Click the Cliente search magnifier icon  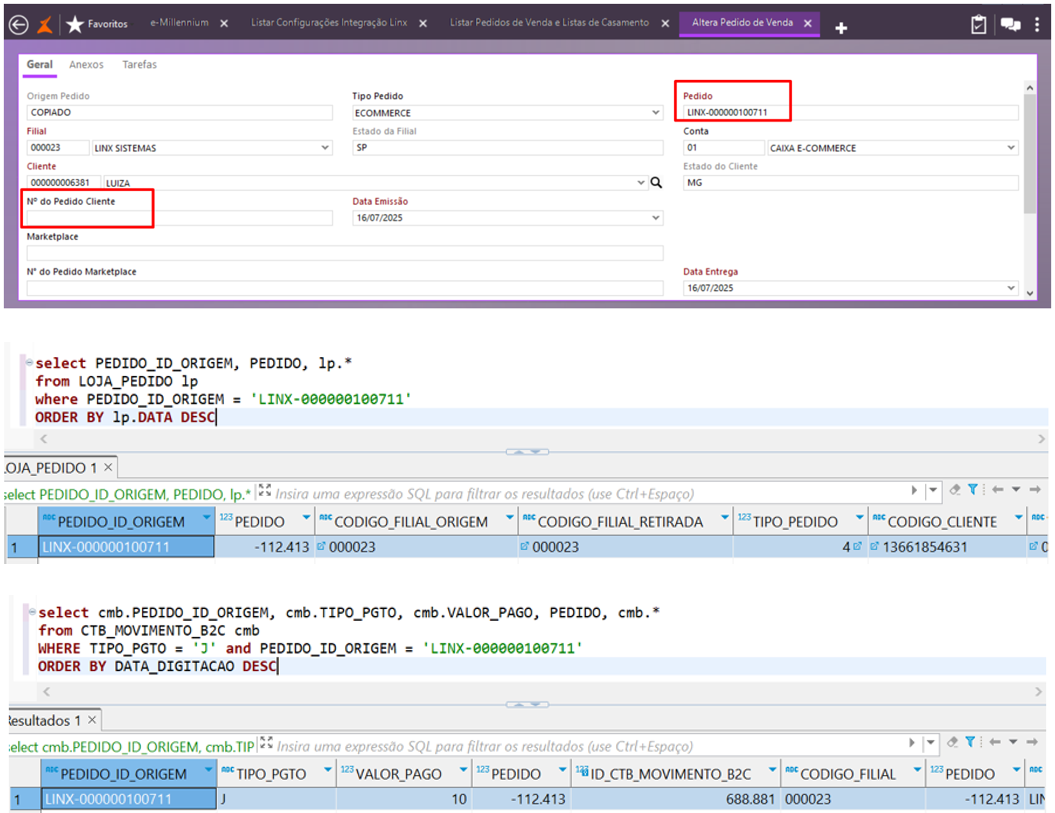tap(656, 182)
